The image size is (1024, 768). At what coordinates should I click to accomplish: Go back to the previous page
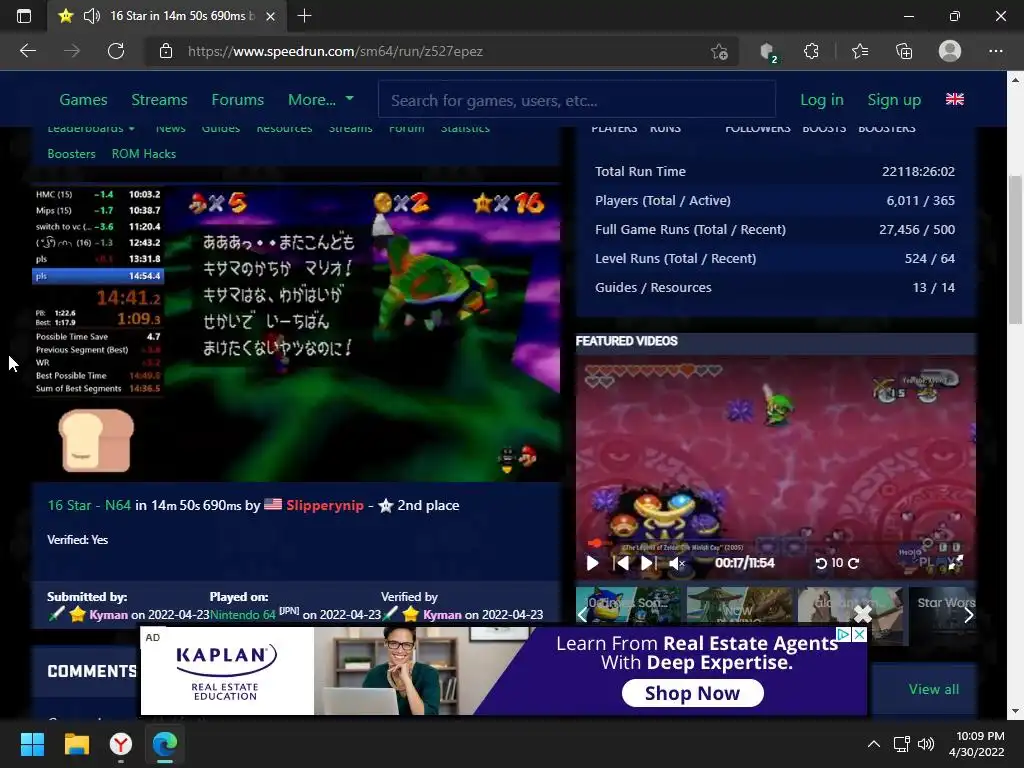[x=28, y=51]
